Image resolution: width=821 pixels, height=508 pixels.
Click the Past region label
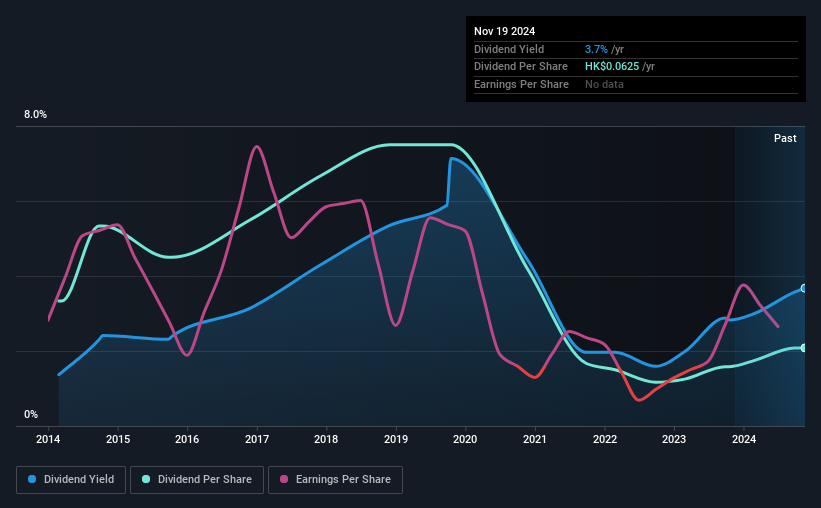(x=785, y=138)
